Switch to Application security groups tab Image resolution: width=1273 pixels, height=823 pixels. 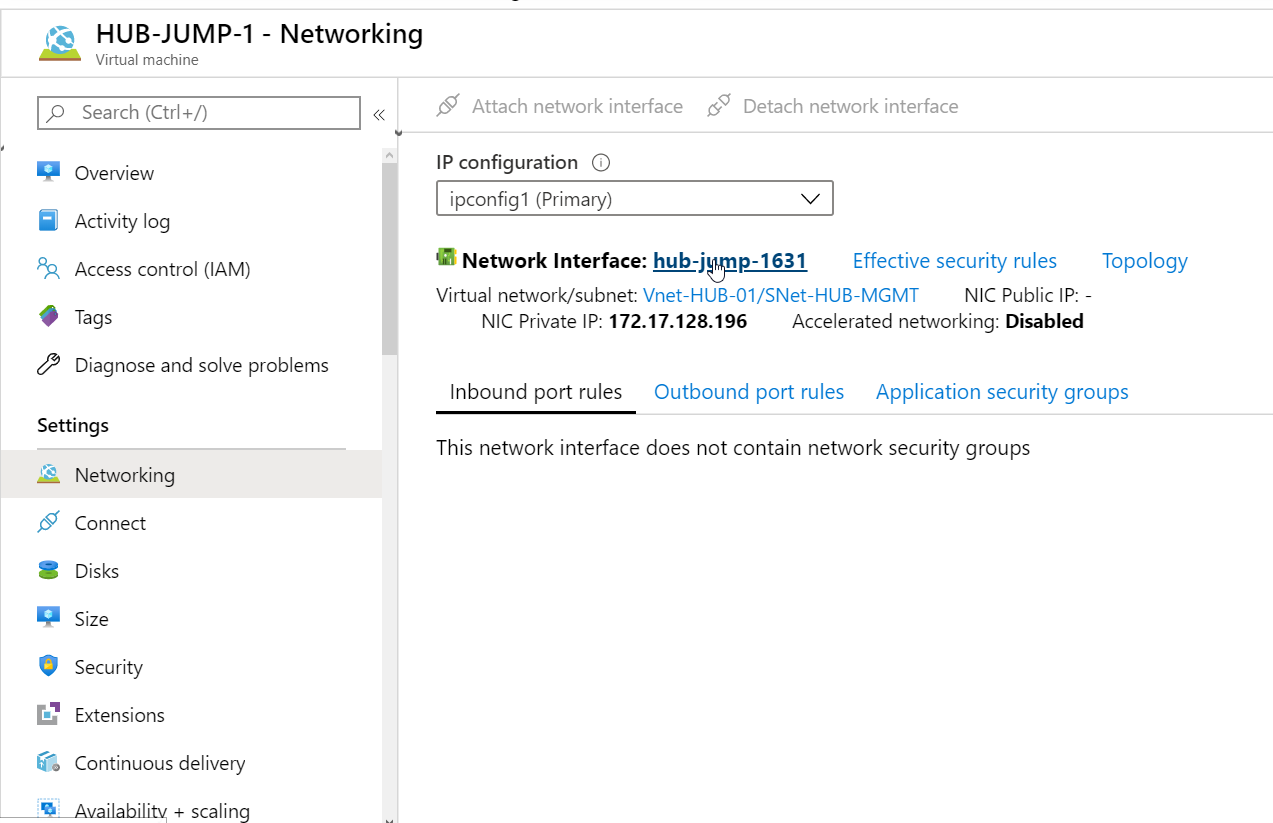(x=1002, y=392)
